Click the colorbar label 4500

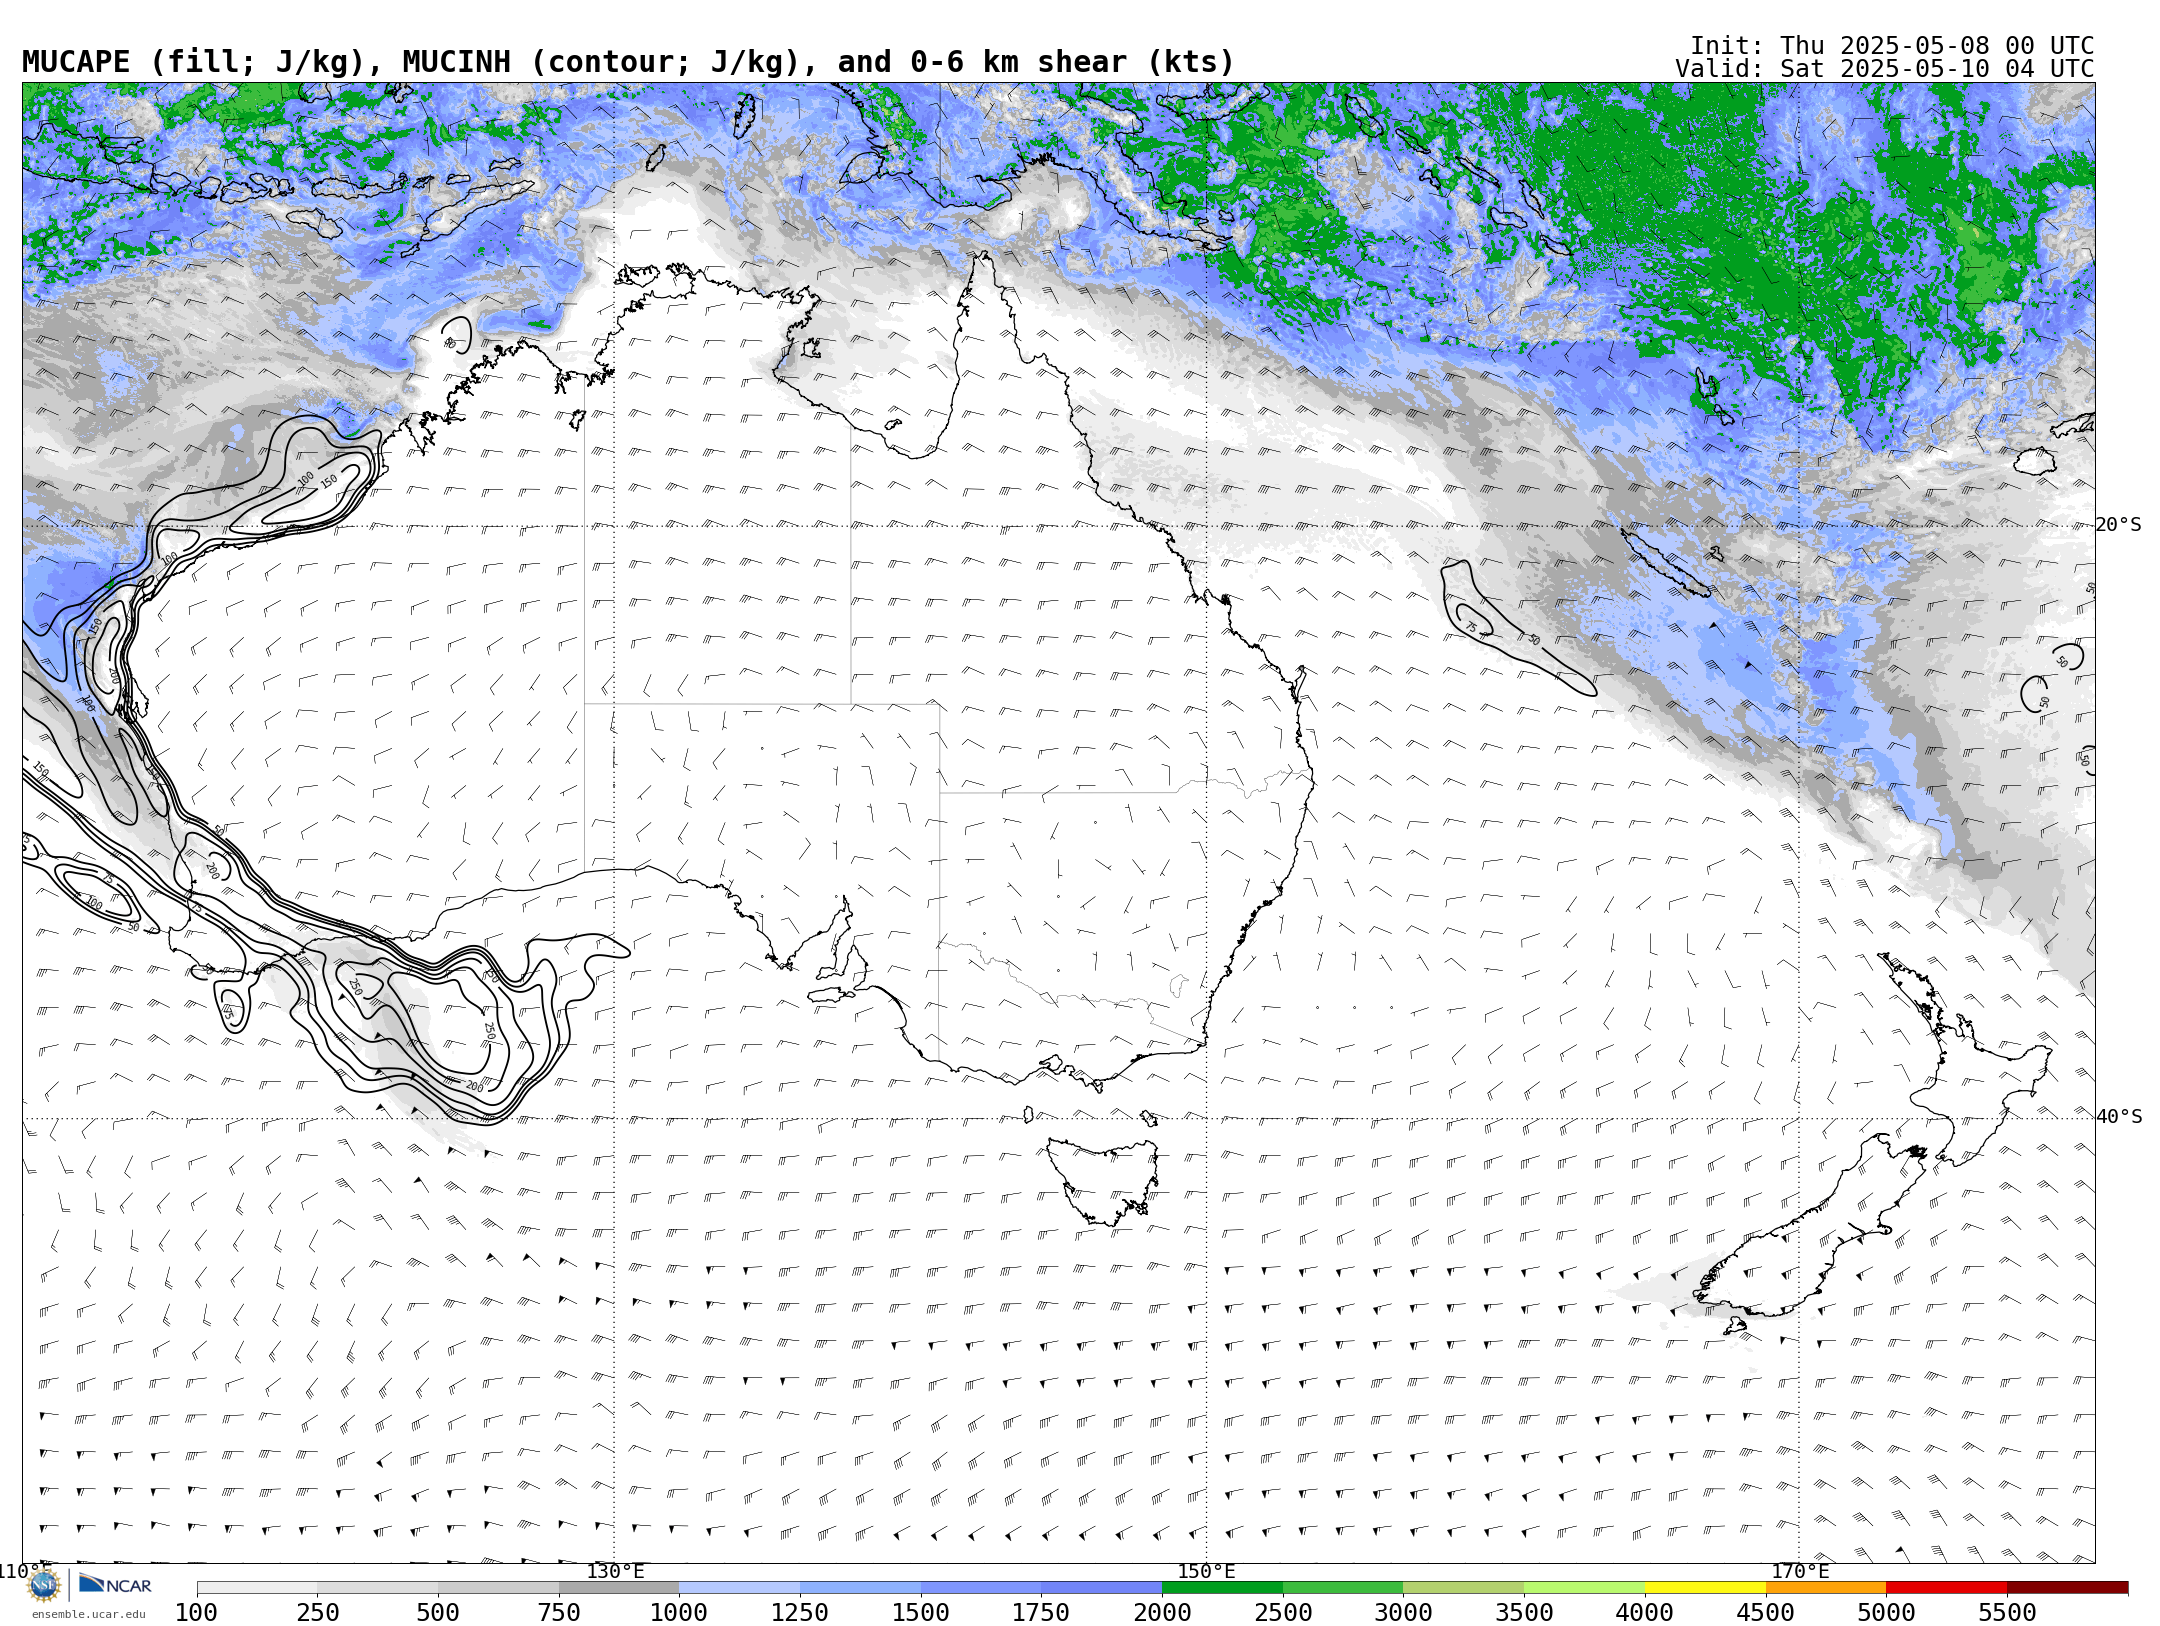(1765, 1613)
